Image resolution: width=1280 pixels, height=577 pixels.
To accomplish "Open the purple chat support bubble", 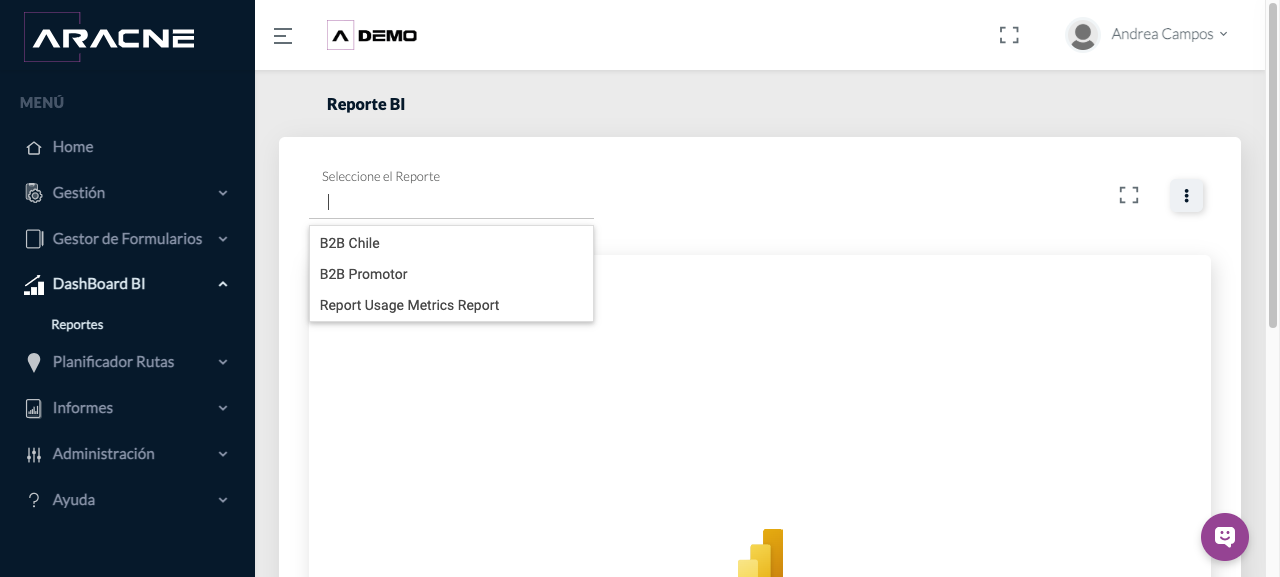I will [x=1225, y=537].
